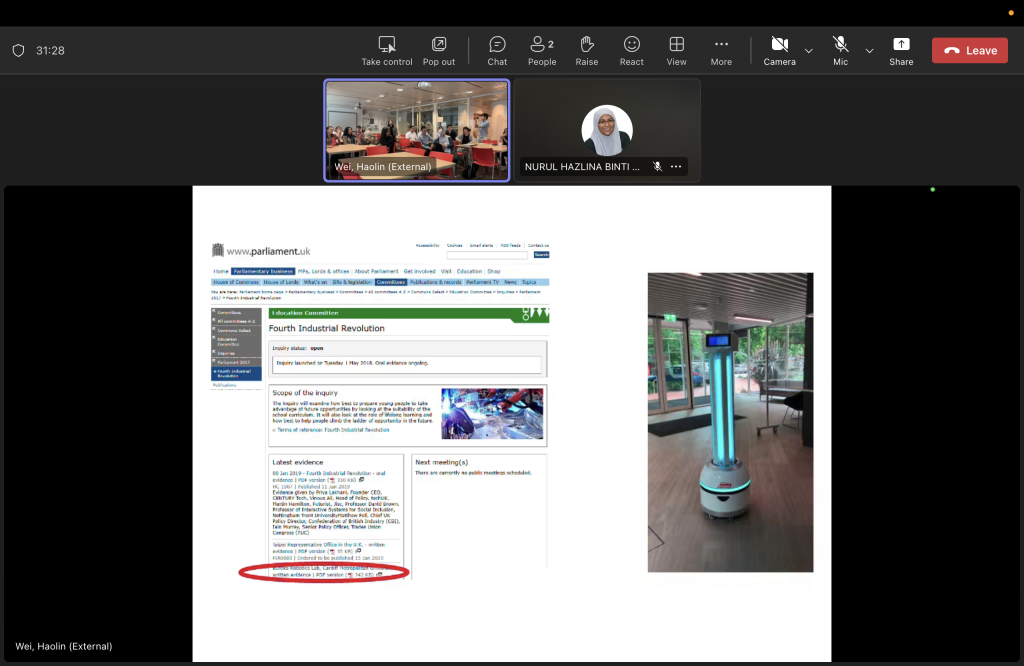The width and height of the screenshot is (1024, 666).
Task: Open more options on NURUL HAZLINA's tile
Action: (x=676, y=166)
